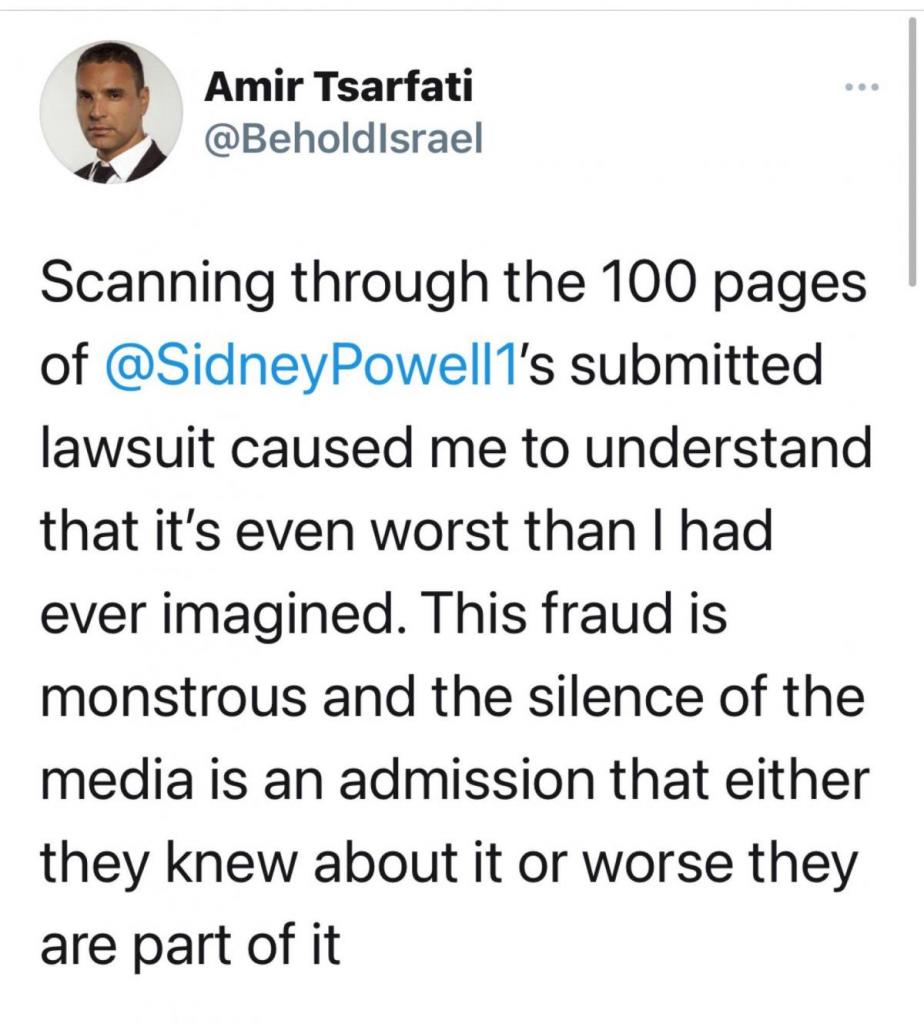Viewport: 924px width, 1024px height.
Task: Follow the @SidneyPowell1 mention link
Action: (312, 368)
